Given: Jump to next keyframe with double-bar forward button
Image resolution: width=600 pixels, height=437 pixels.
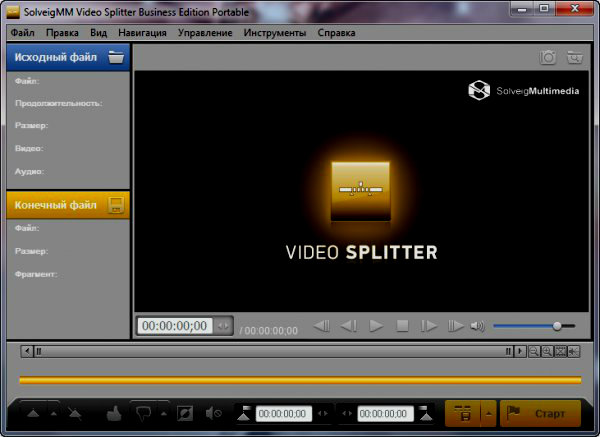Looking at the screenshot, I should [x=455, y=326].
